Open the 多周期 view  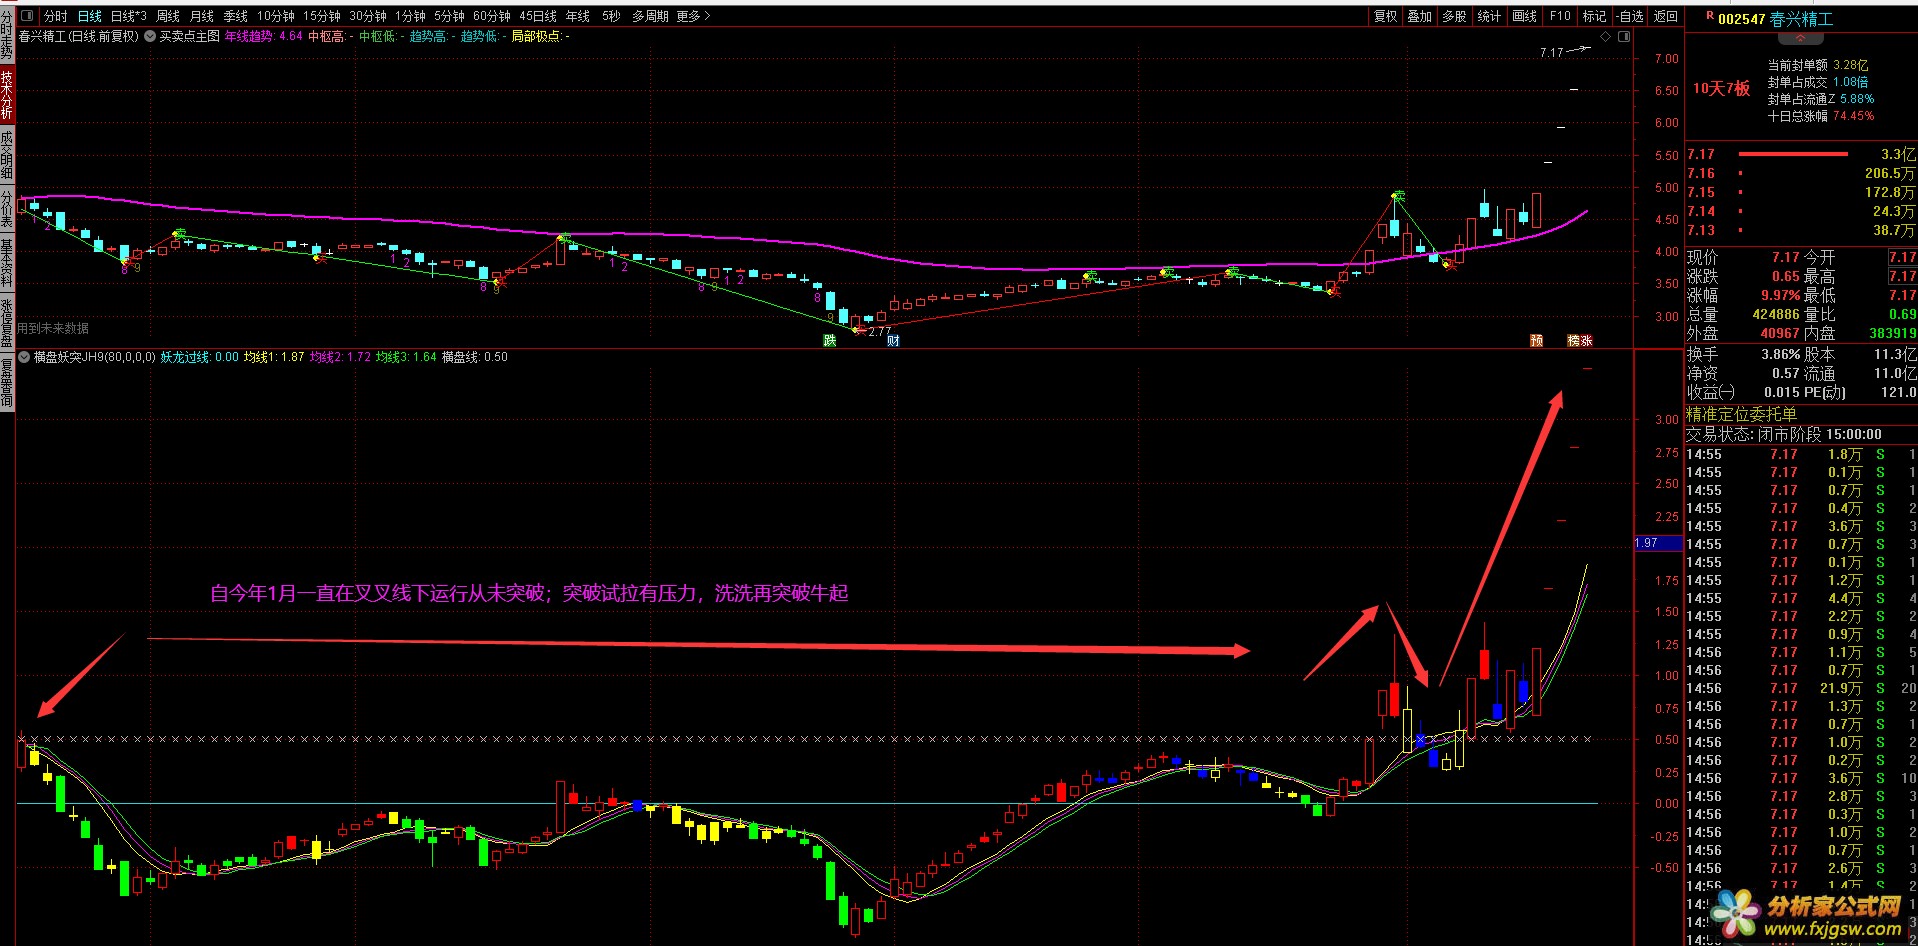tap(650, 16)
